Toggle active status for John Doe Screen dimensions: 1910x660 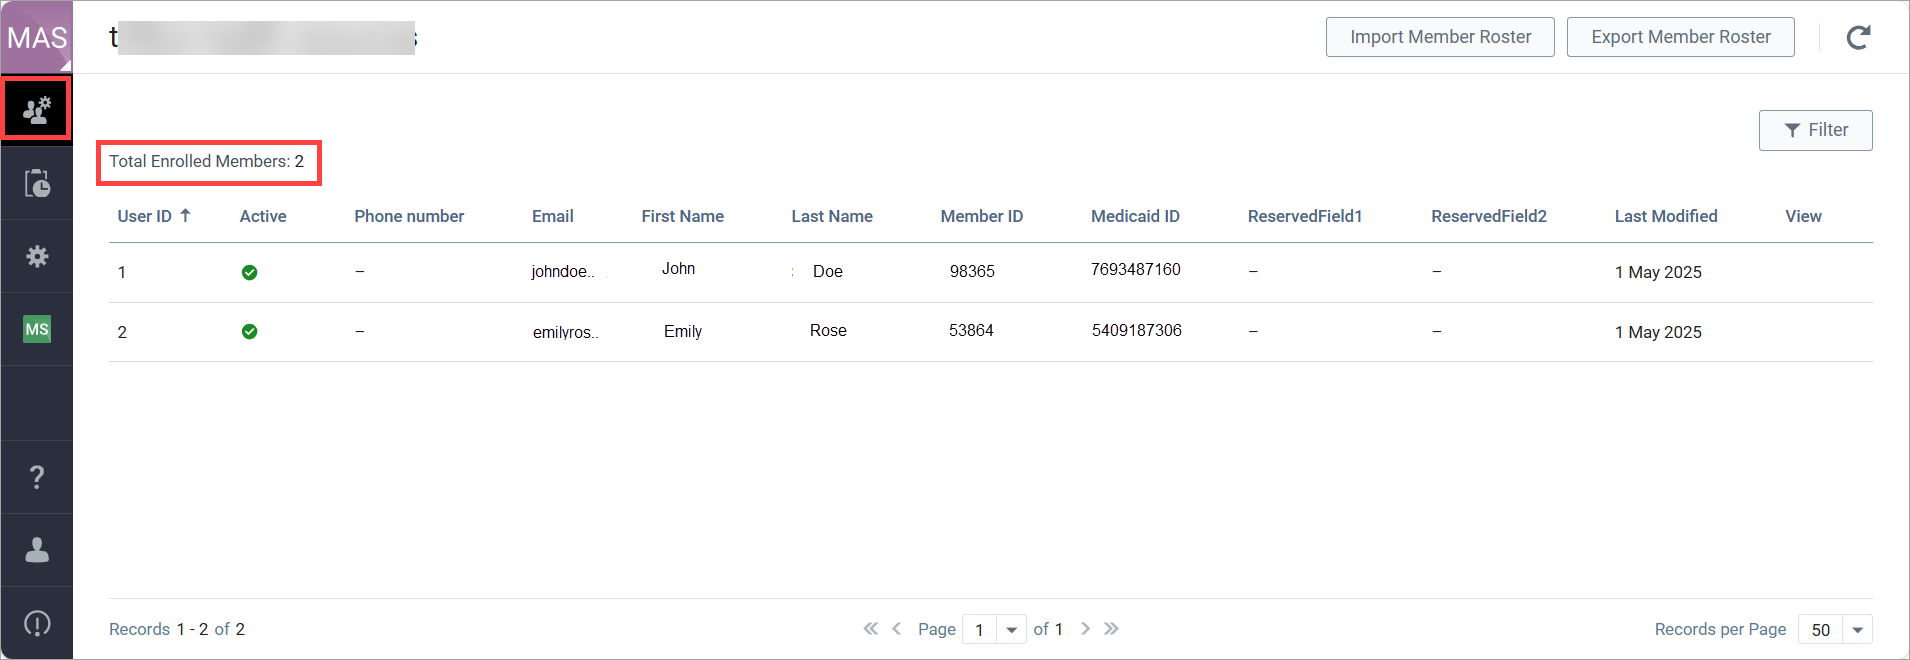pyautogui.click(x=250, y=272)
